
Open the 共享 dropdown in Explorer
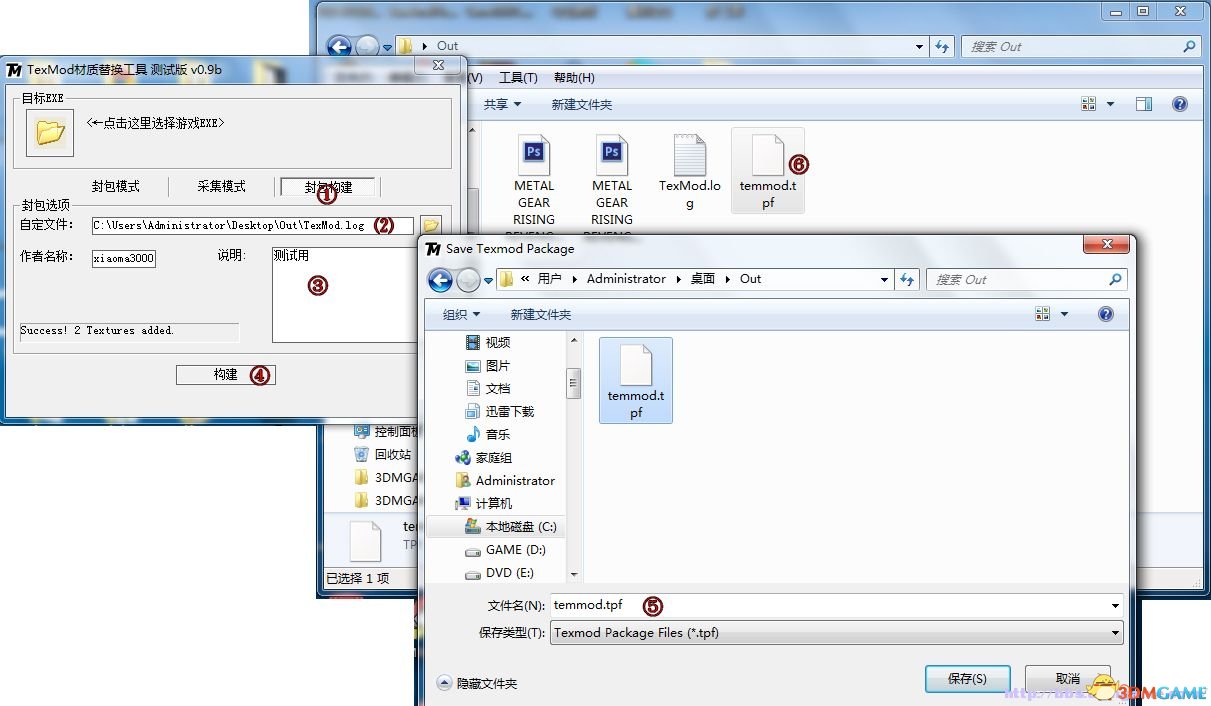[503, 104]
